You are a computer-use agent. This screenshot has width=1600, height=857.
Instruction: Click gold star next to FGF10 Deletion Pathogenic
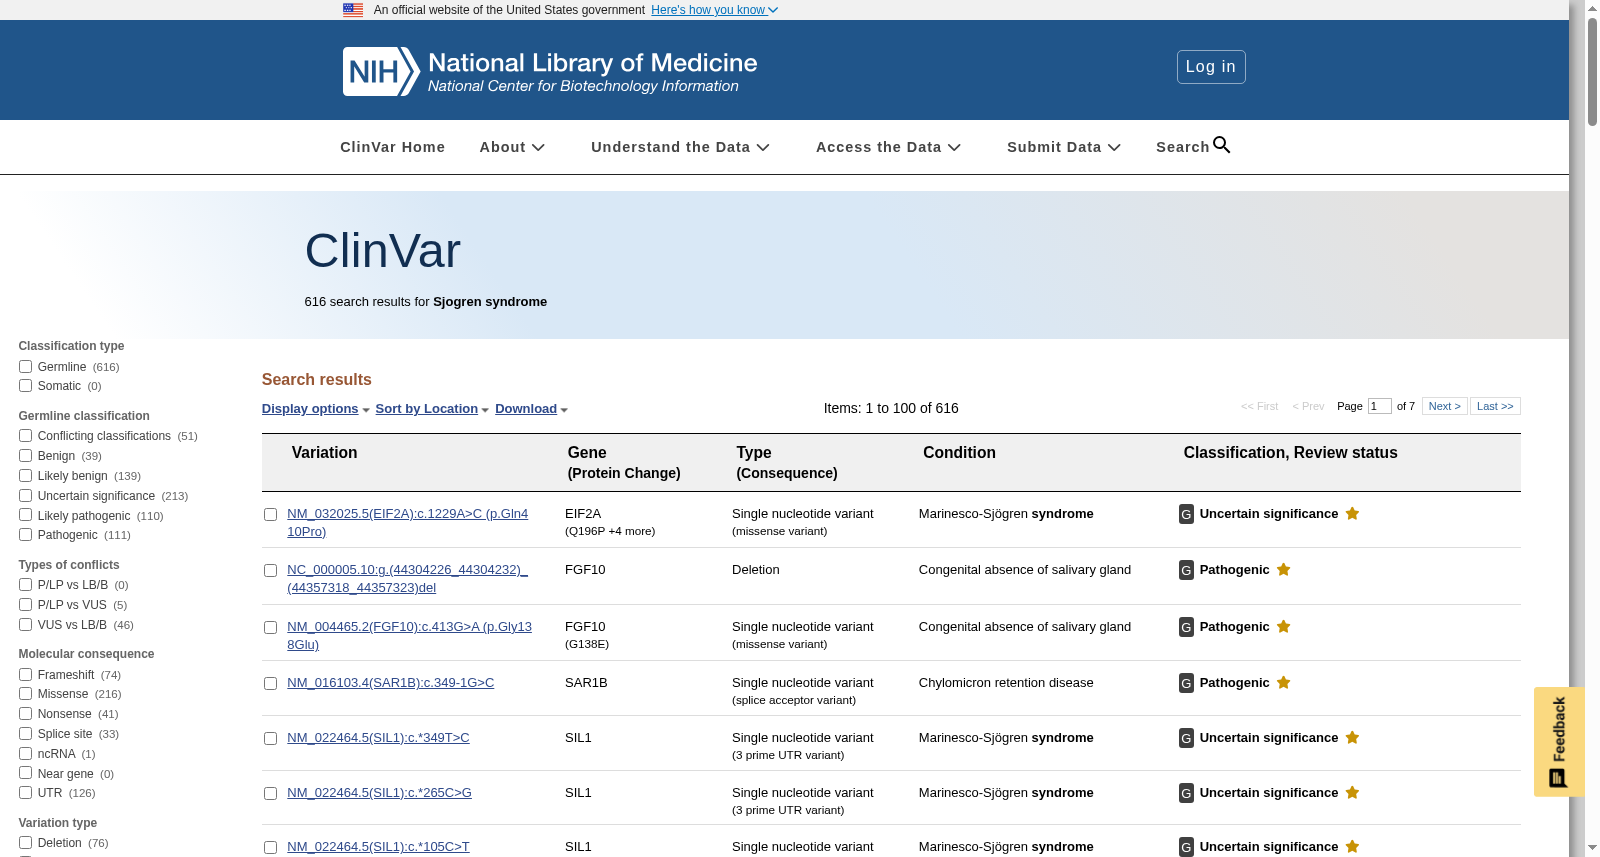click(x=1284, y=570)
